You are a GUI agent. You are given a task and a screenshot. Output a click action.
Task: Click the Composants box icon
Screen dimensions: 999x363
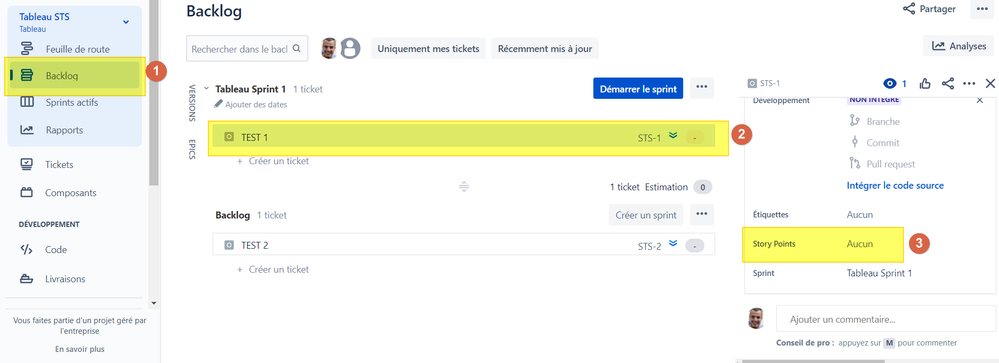tap(27, 192)
